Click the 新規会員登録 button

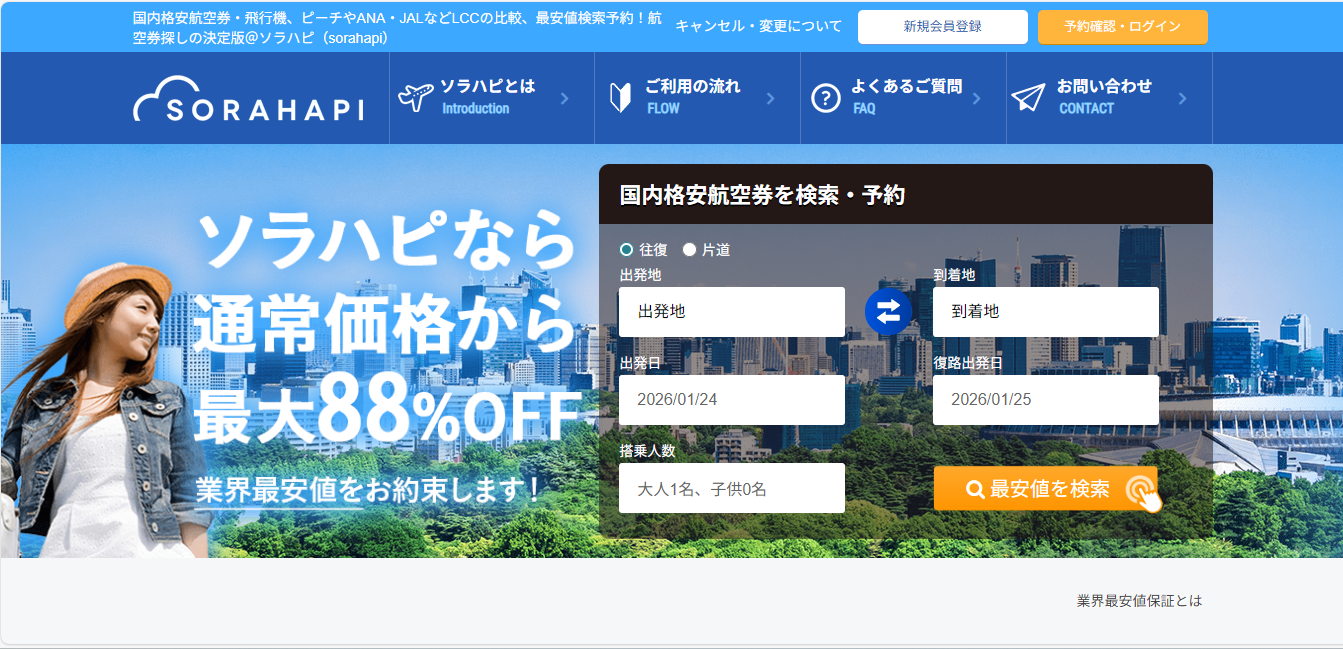coord(942,27)
